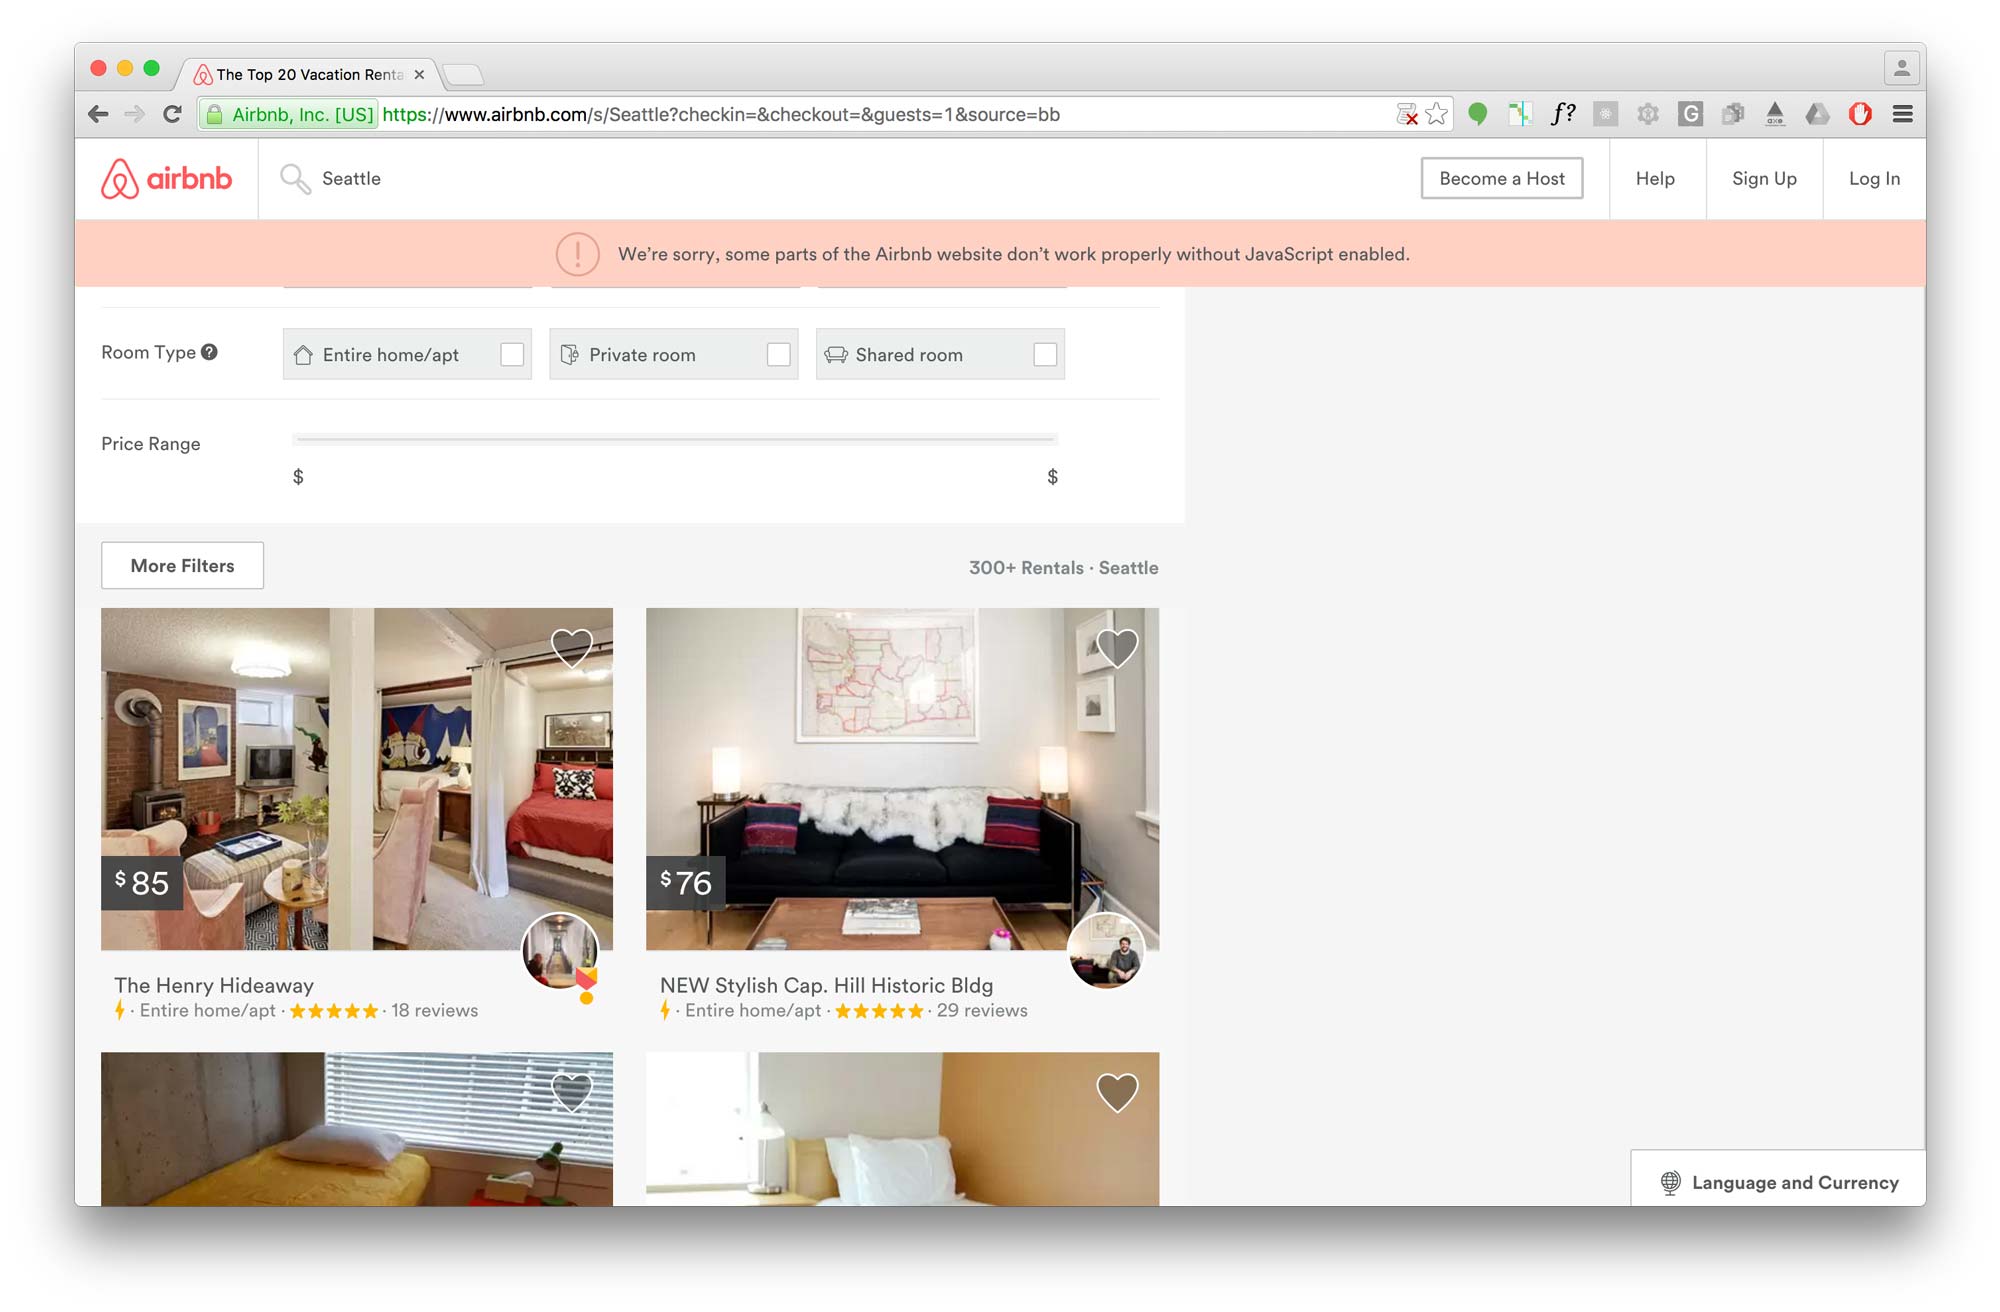
Task: Adjust the Price Range slider
Action: point(673,437)
